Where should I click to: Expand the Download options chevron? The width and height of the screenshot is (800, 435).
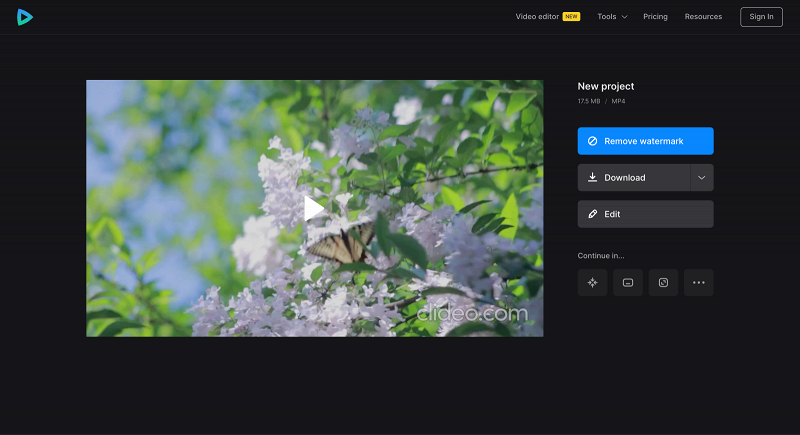[x=702, y=177]
